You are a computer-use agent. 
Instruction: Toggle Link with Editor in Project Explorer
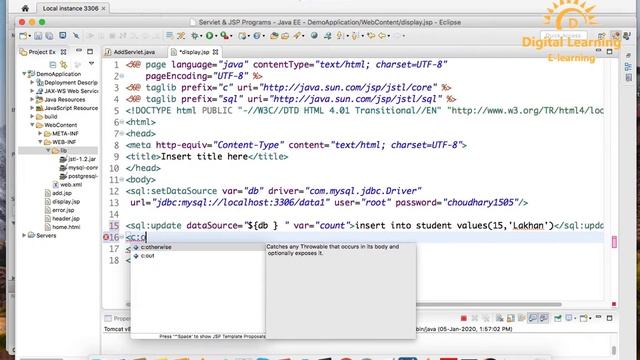point(64,64)
